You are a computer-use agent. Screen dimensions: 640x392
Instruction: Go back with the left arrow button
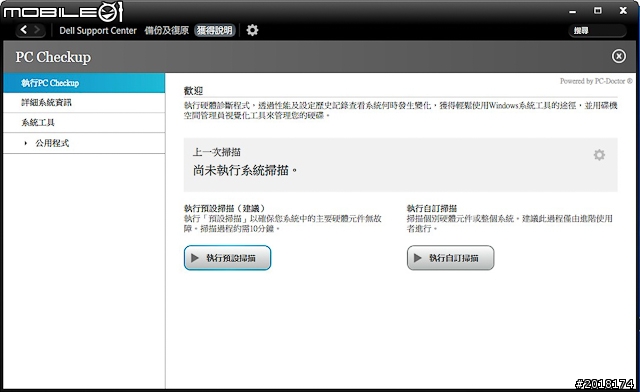[24, 30]
